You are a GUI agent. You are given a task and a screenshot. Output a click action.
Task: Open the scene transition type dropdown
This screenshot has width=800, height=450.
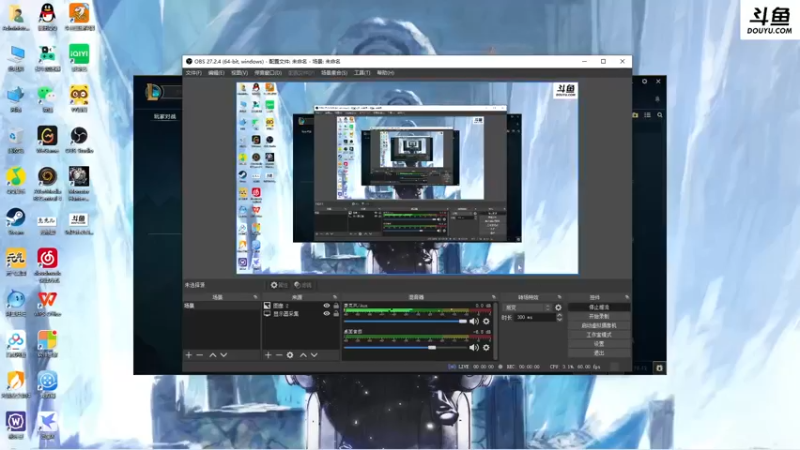click(x=527, y=308)
